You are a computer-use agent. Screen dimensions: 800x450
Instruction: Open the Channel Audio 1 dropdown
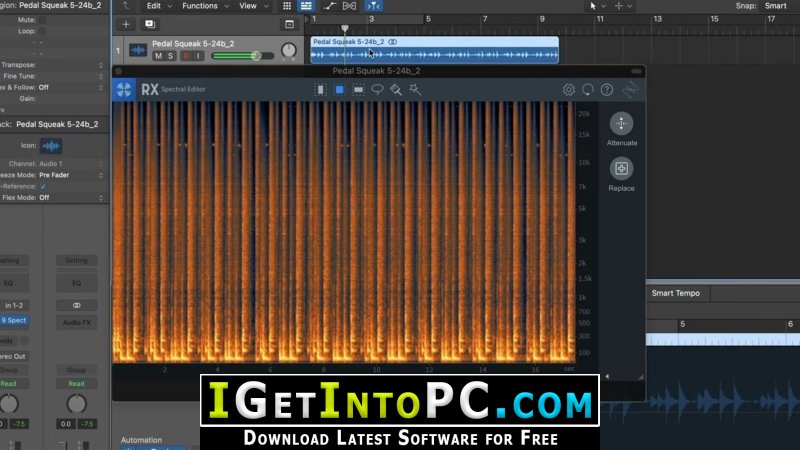101,164
